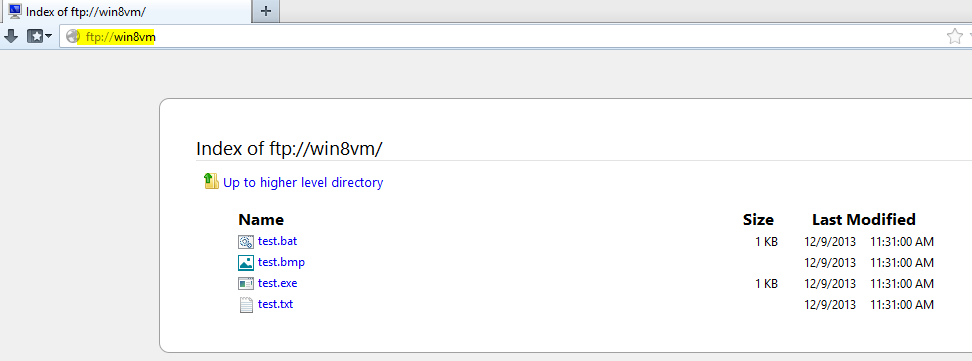Bookmark this page with star icon
Image resolution: width=972 pixels, height=361 pixels.
tap(955, 37)
